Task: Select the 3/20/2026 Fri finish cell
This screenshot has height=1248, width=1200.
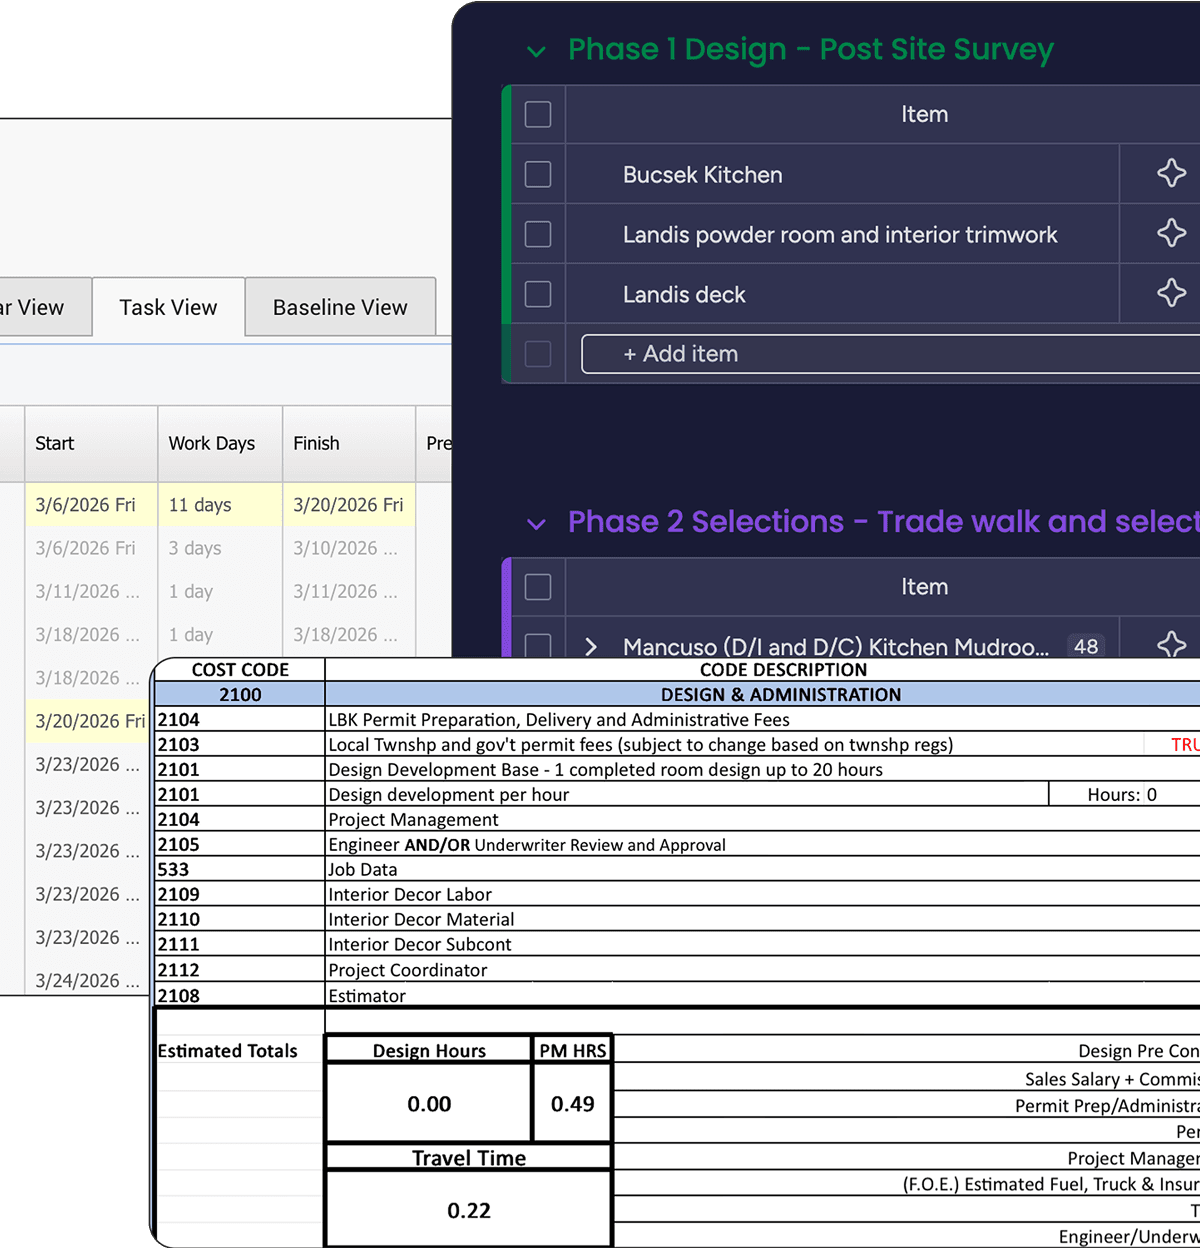Action: coord(349,505)
